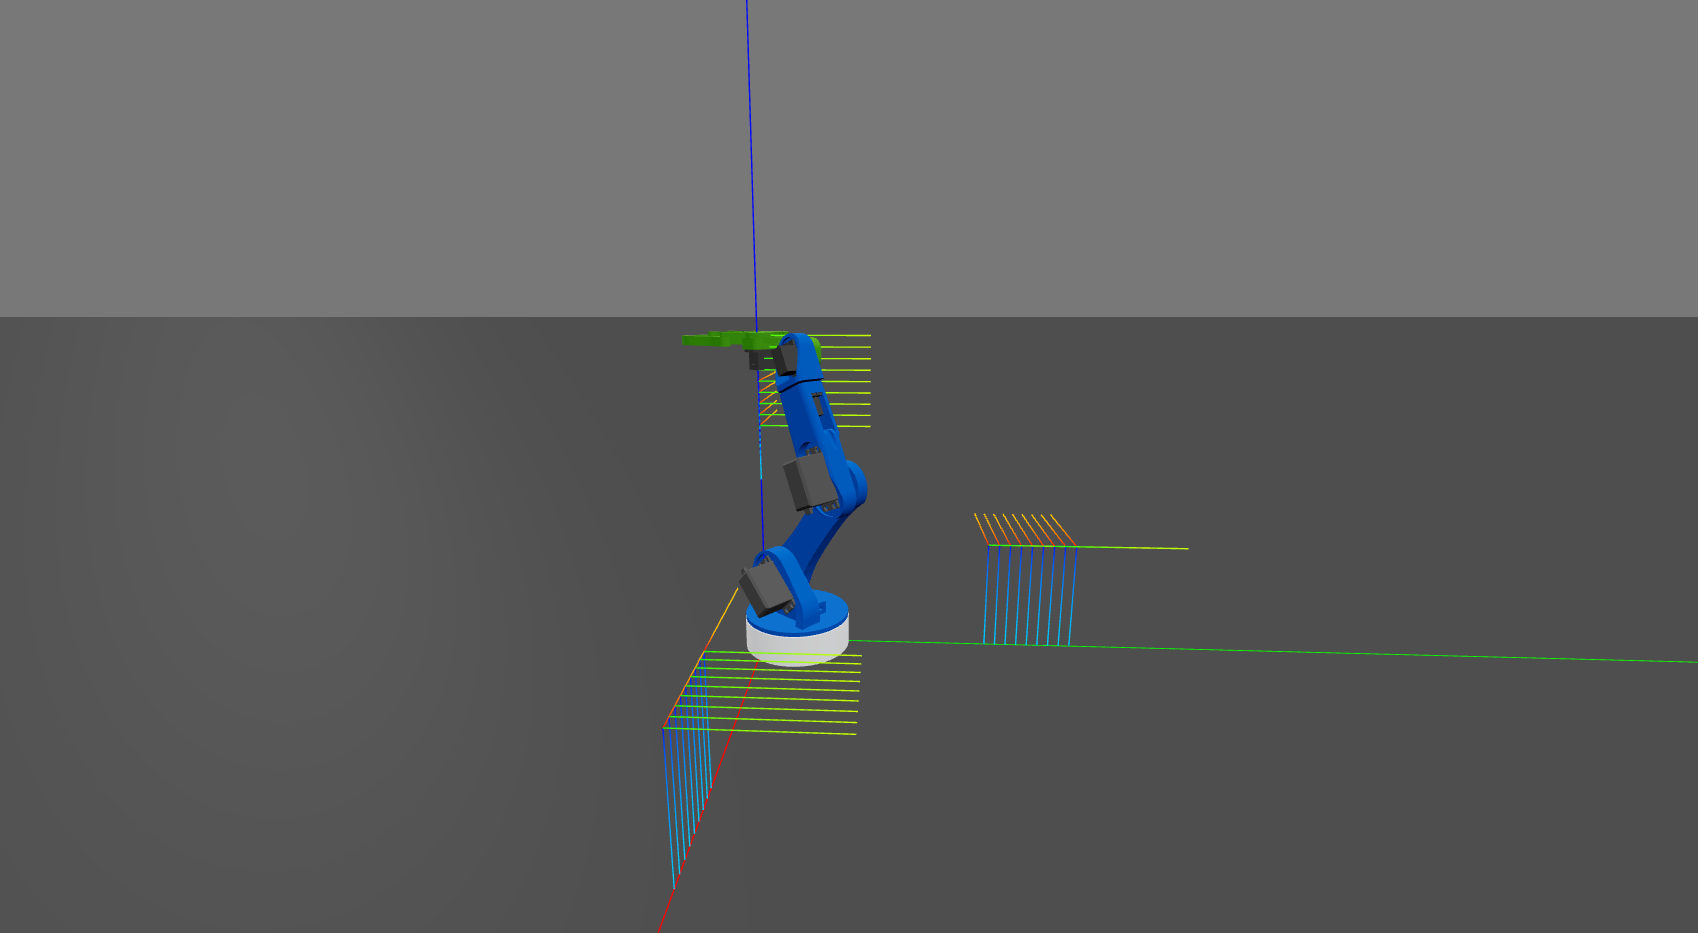Click empty dark ground left of robot
The image size is (1698, 933).
coord(300,600)
